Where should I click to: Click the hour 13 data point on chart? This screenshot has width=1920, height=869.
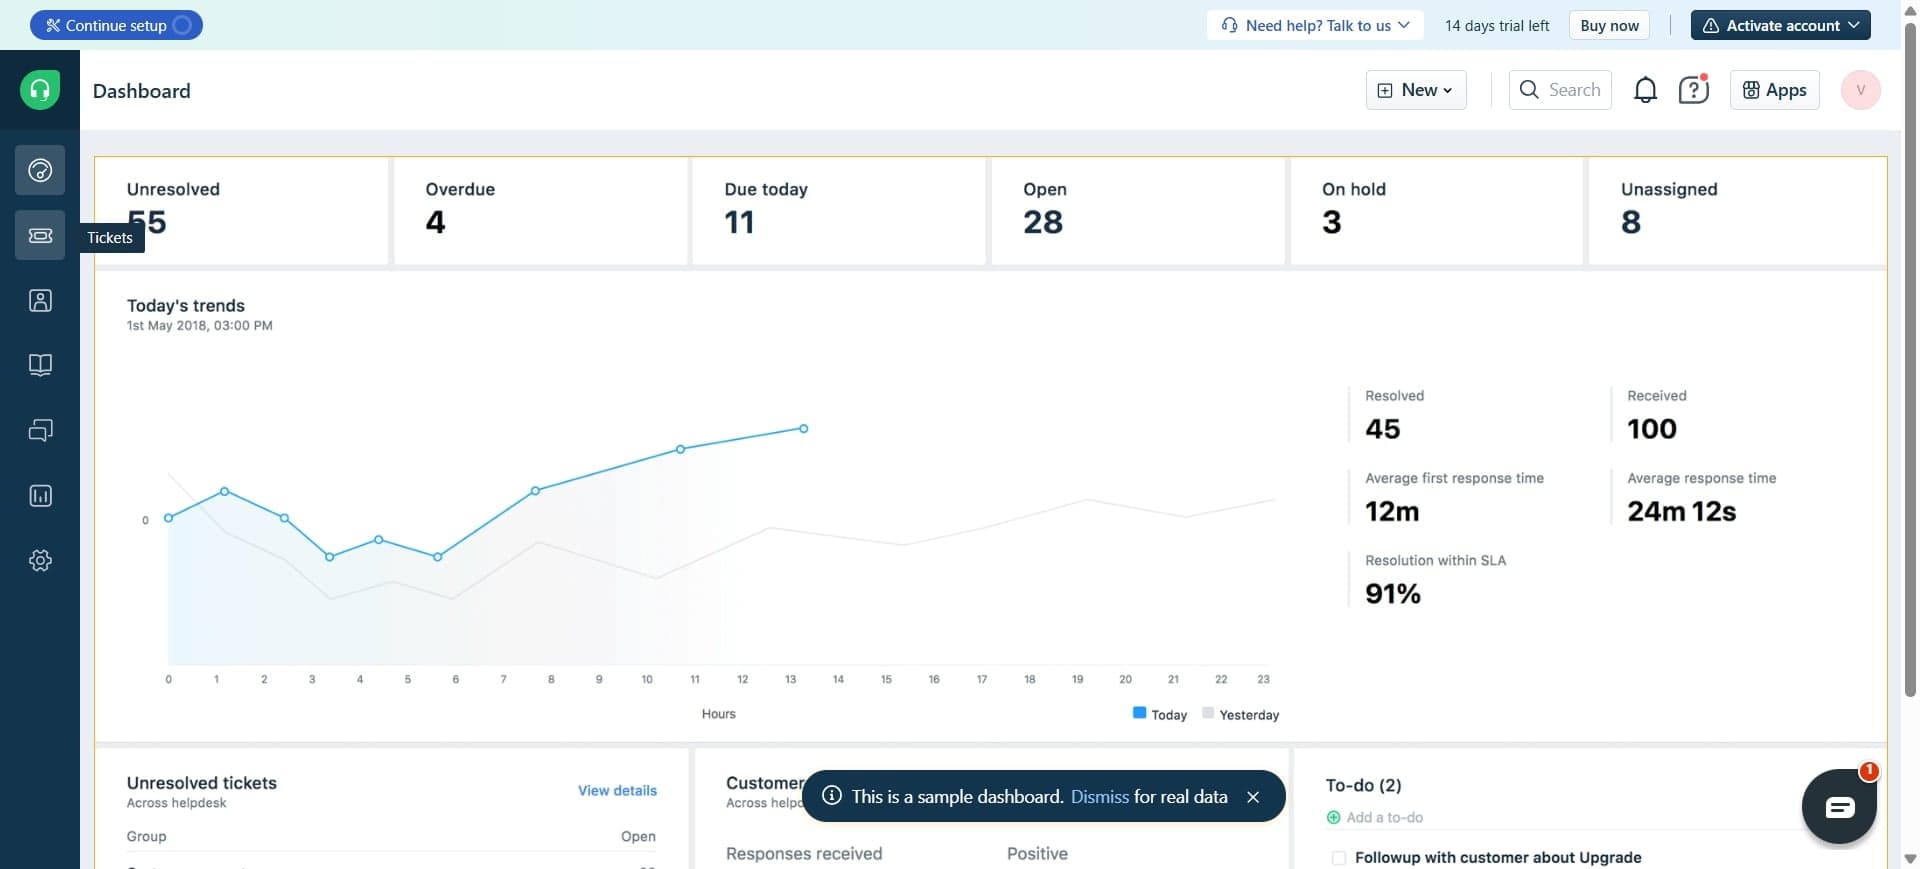click(803, 429)
